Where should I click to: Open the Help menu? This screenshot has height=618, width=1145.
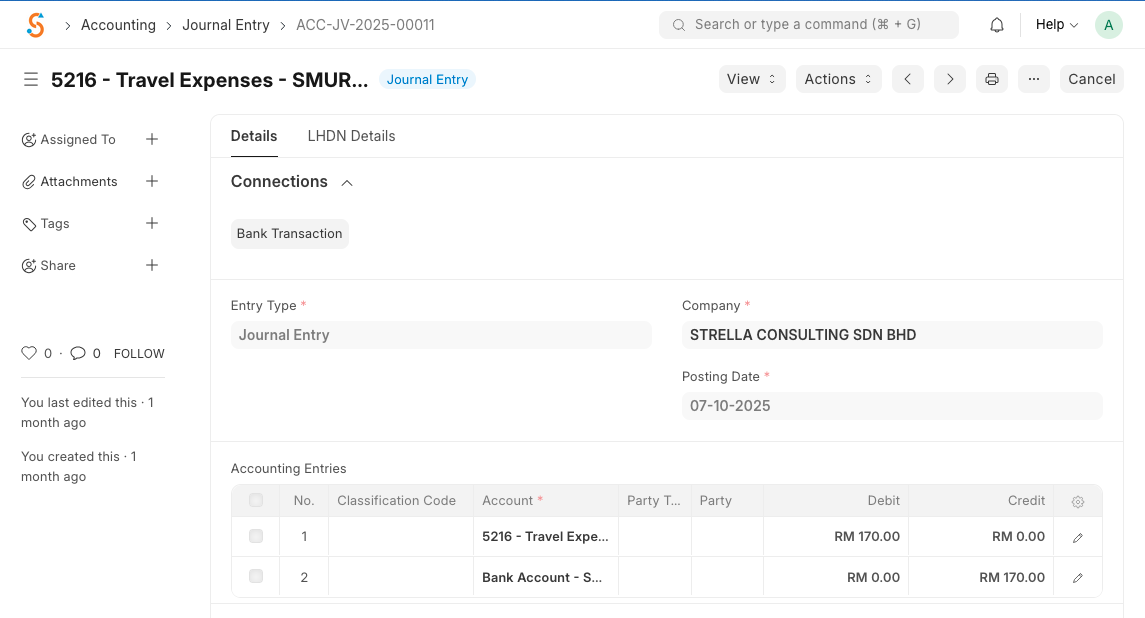[1056, 25]
